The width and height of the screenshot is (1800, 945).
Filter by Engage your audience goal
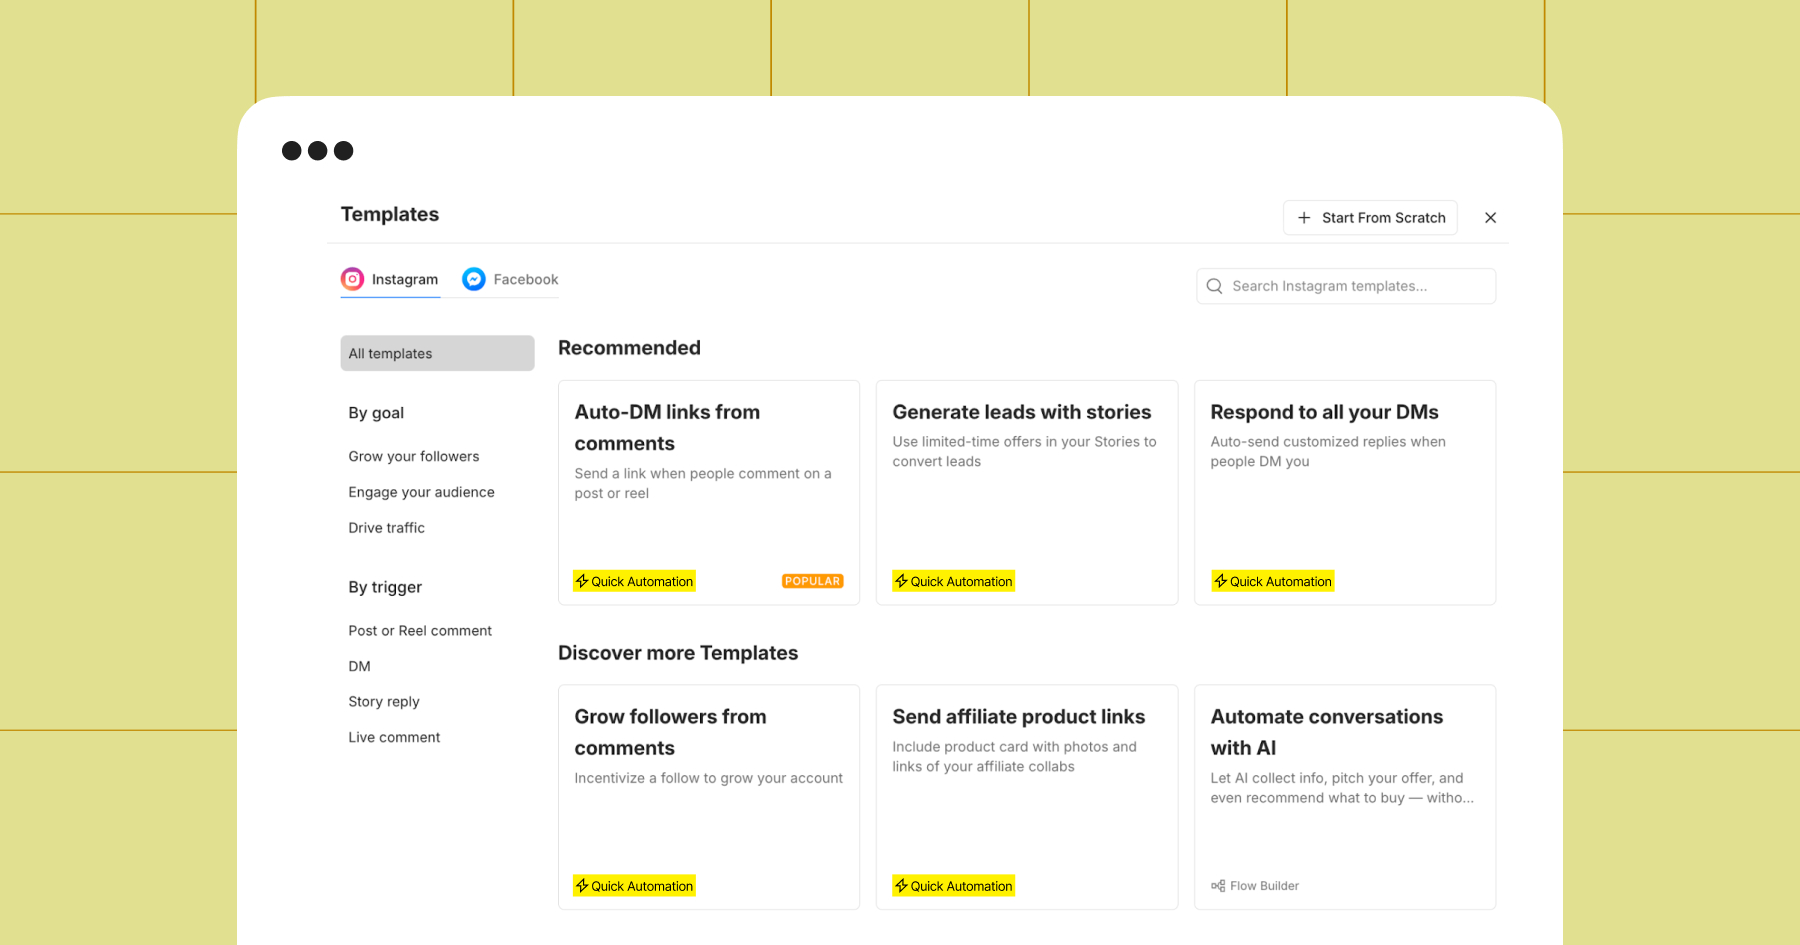point(421,492)
